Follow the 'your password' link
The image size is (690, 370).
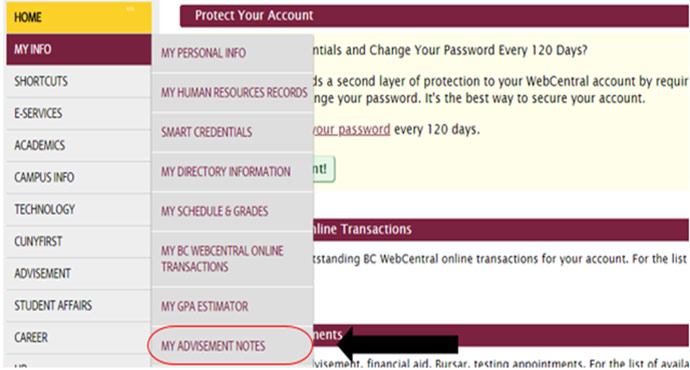click(351, 129)
